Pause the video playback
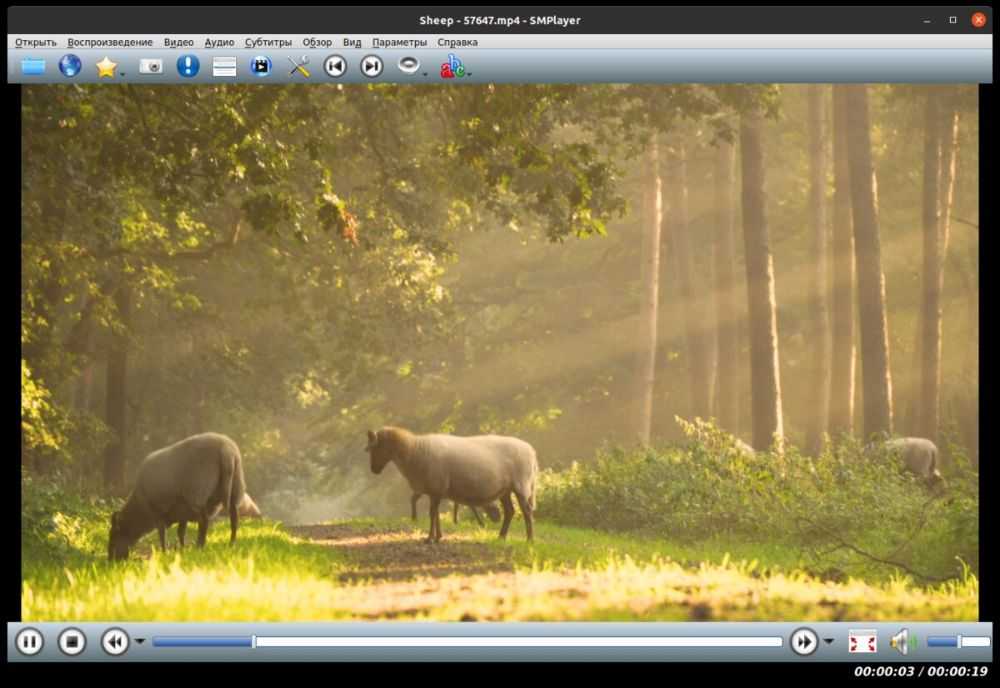Viewport: 1000px width, 688px height. click(x=30, y=642)
